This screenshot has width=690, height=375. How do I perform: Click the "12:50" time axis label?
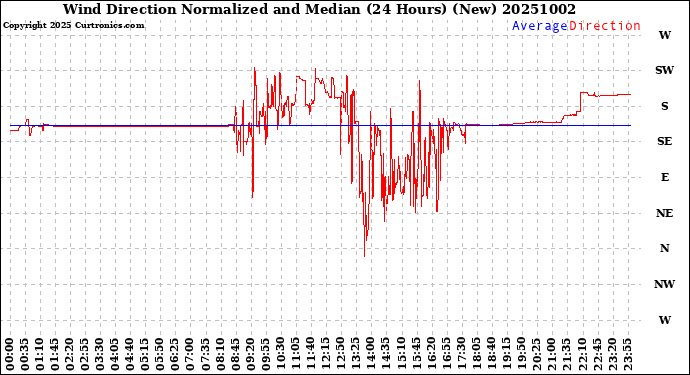coord(340,354)
